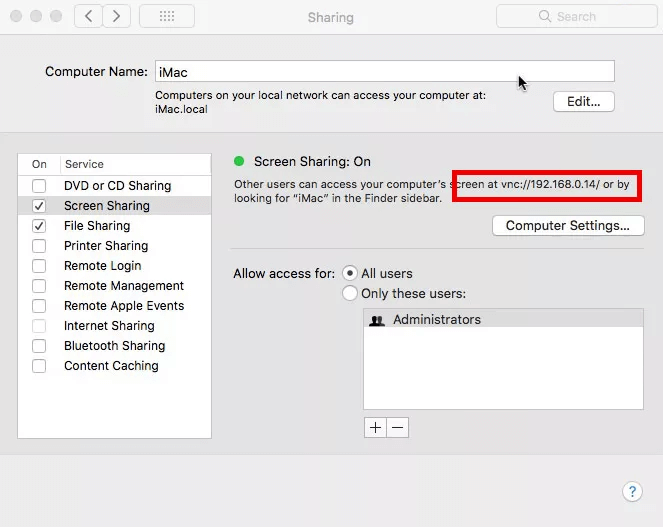Click the minus button to remove user

click(397, 427)
